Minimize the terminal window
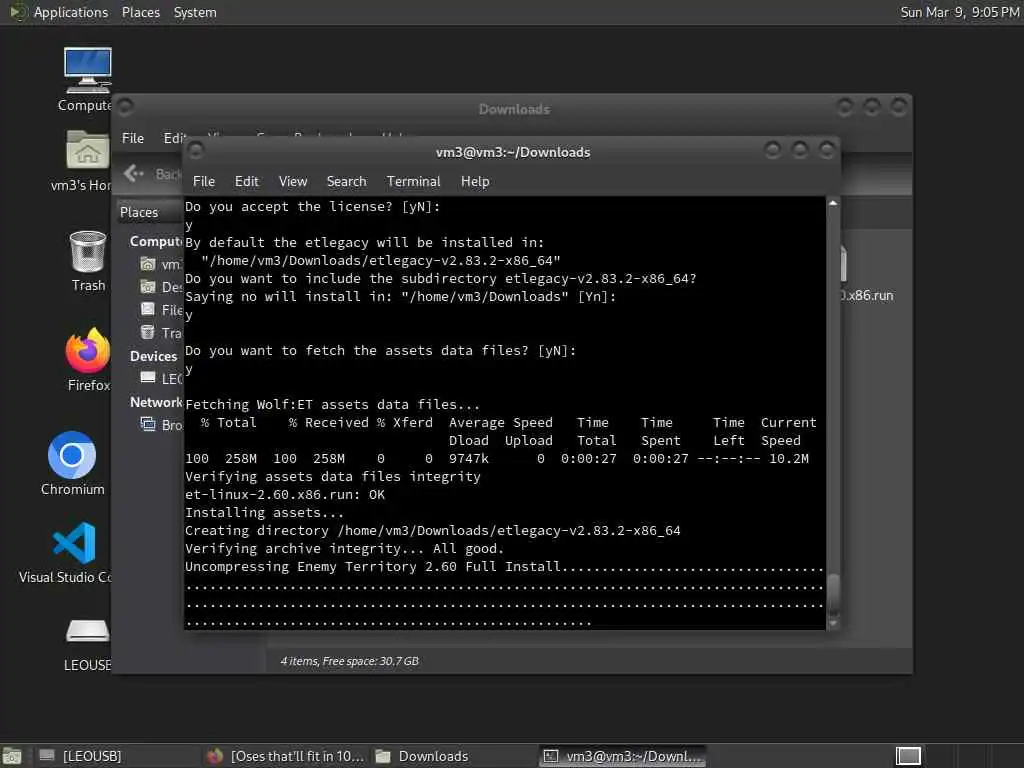The image size is (1024, 768). (773, 151)
